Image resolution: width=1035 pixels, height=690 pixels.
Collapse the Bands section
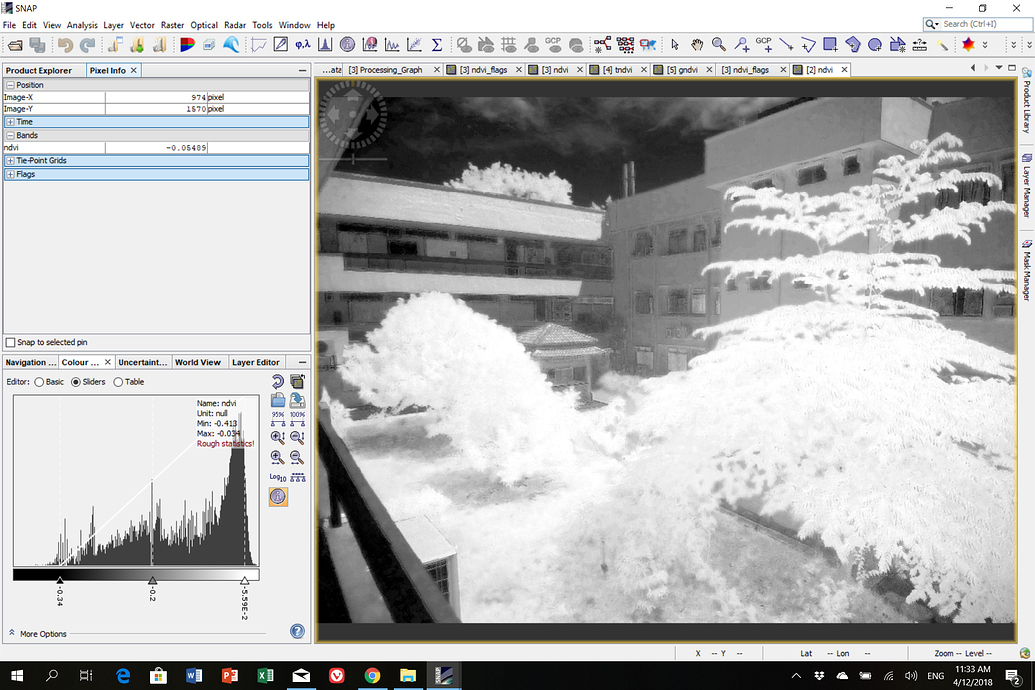(x=11, y=135)
